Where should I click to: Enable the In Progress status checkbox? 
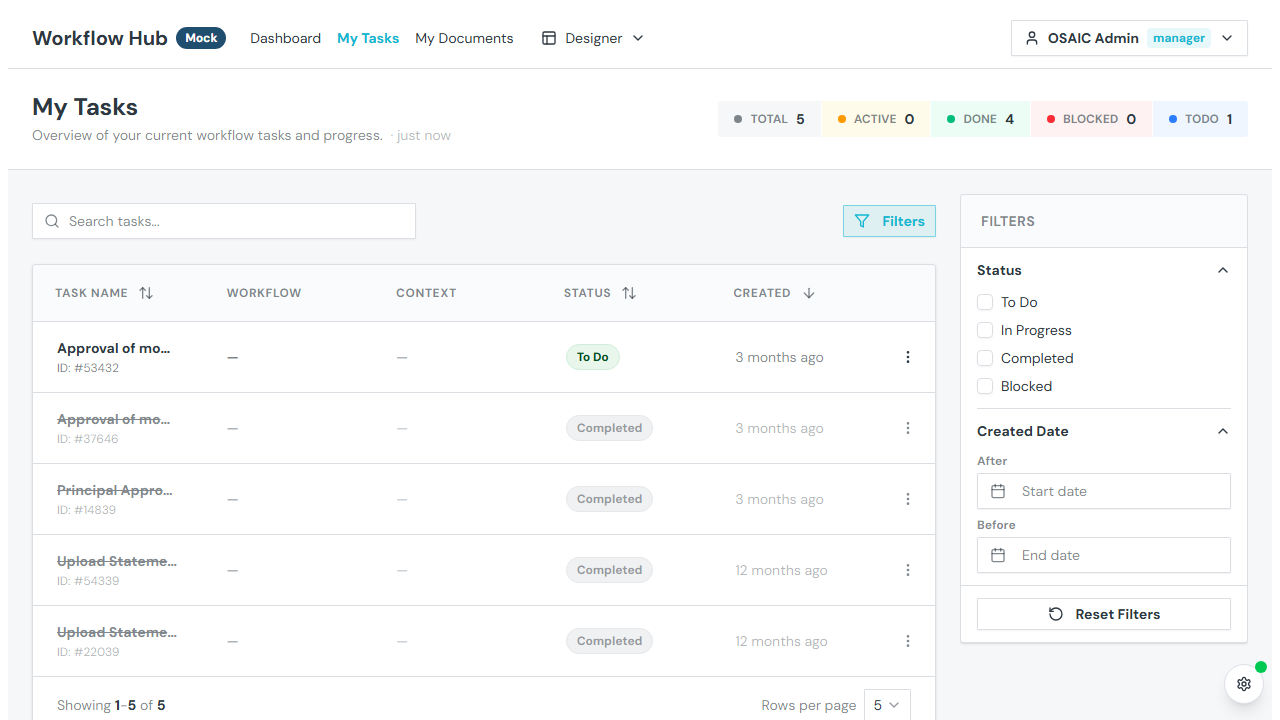(x=985, y=330)
